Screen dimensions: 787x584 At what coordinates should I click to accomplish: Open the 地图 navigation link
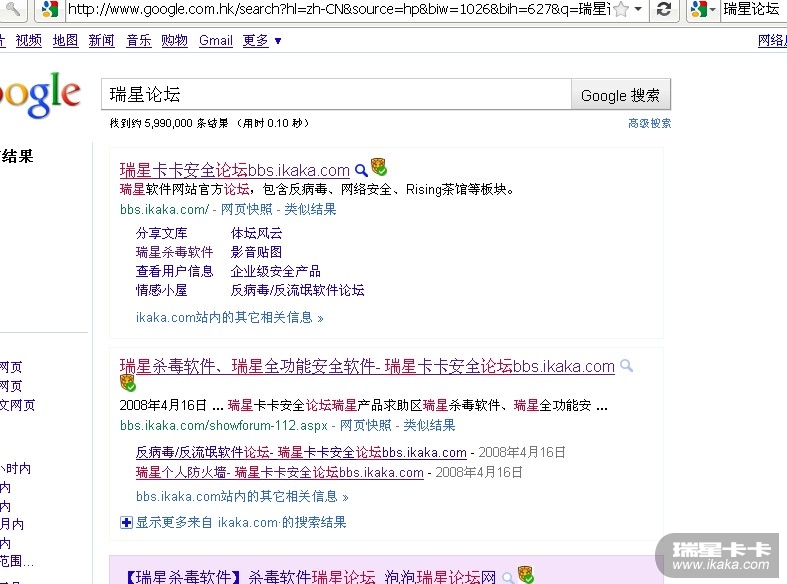65,40
